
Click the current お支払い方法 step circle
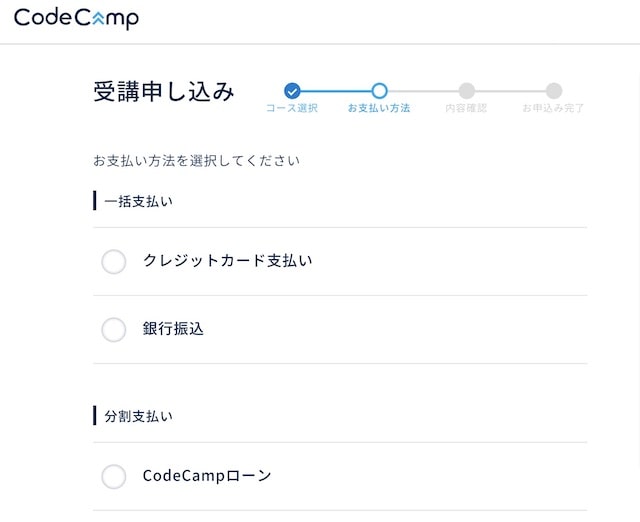tap(379, 91)
